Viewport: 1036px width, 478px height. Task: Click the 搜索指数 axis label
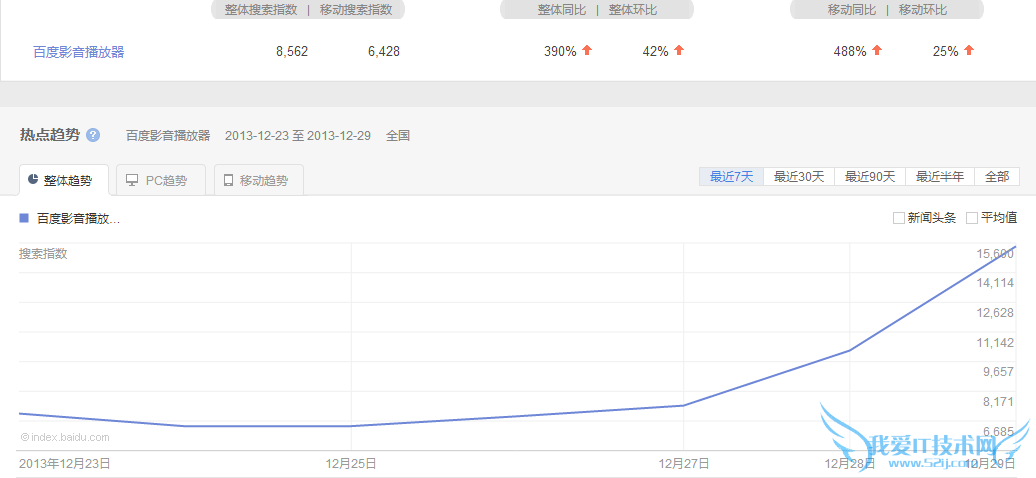[x=43, y=254]
